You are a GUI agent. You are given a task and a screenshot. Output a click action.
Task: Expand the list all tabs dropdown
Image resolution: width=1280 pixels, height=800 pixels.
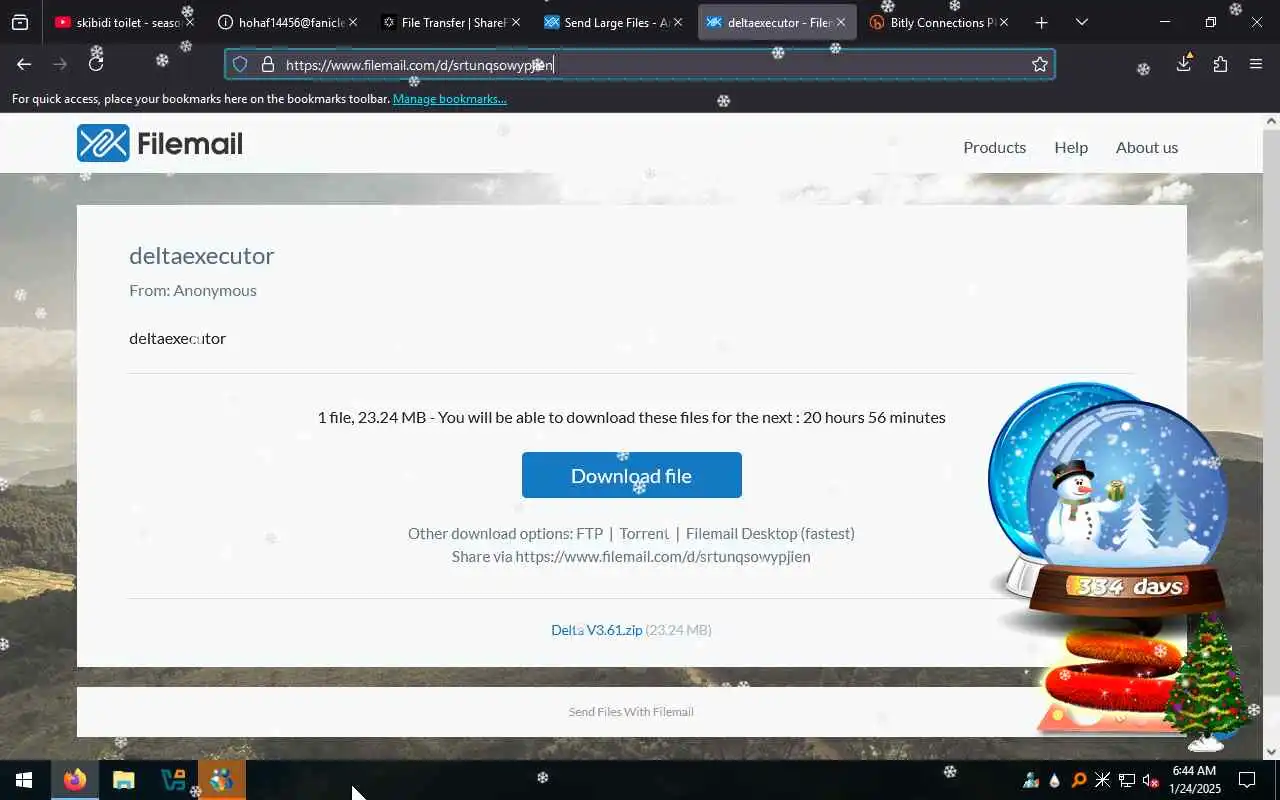coord(1082,22)
